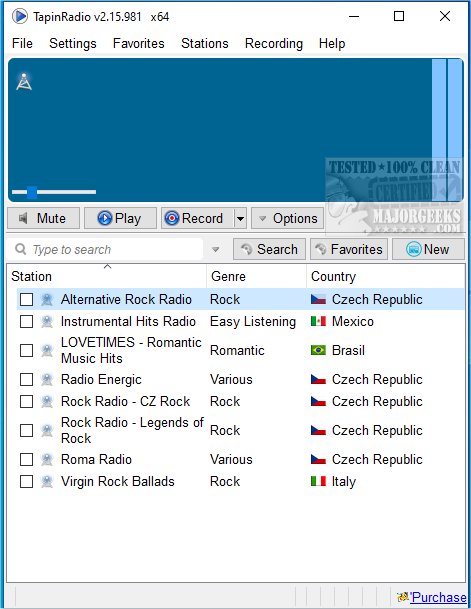Screen dimensions: 471x609
Task: Start playback with the Play button
Action: coord(120,218)
